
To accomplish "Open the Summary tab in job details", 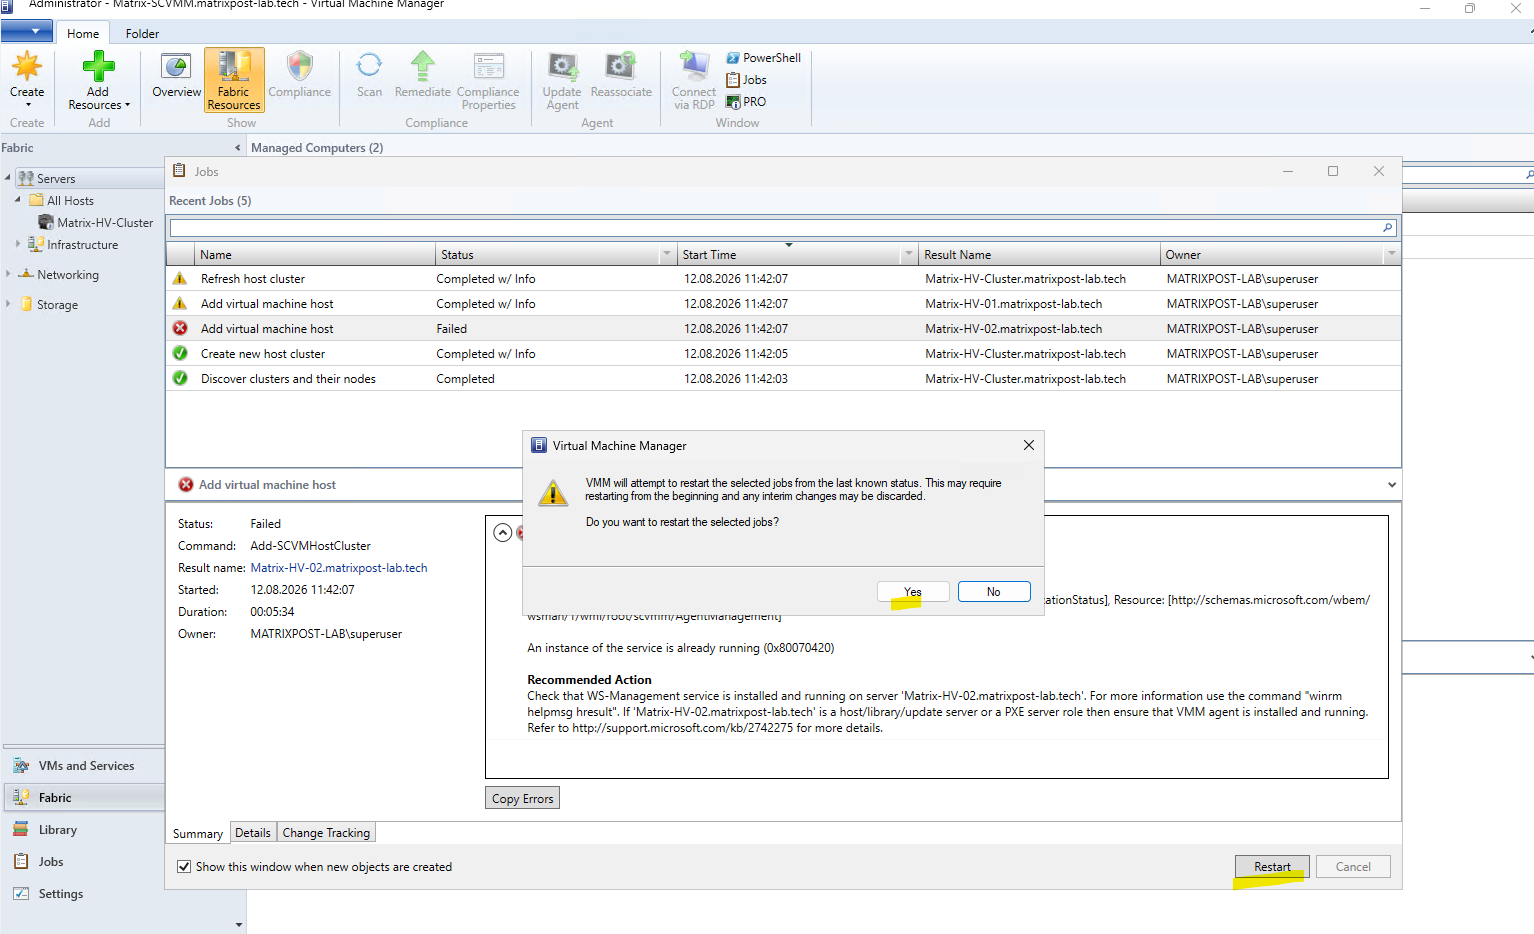I will pos(198,833).
